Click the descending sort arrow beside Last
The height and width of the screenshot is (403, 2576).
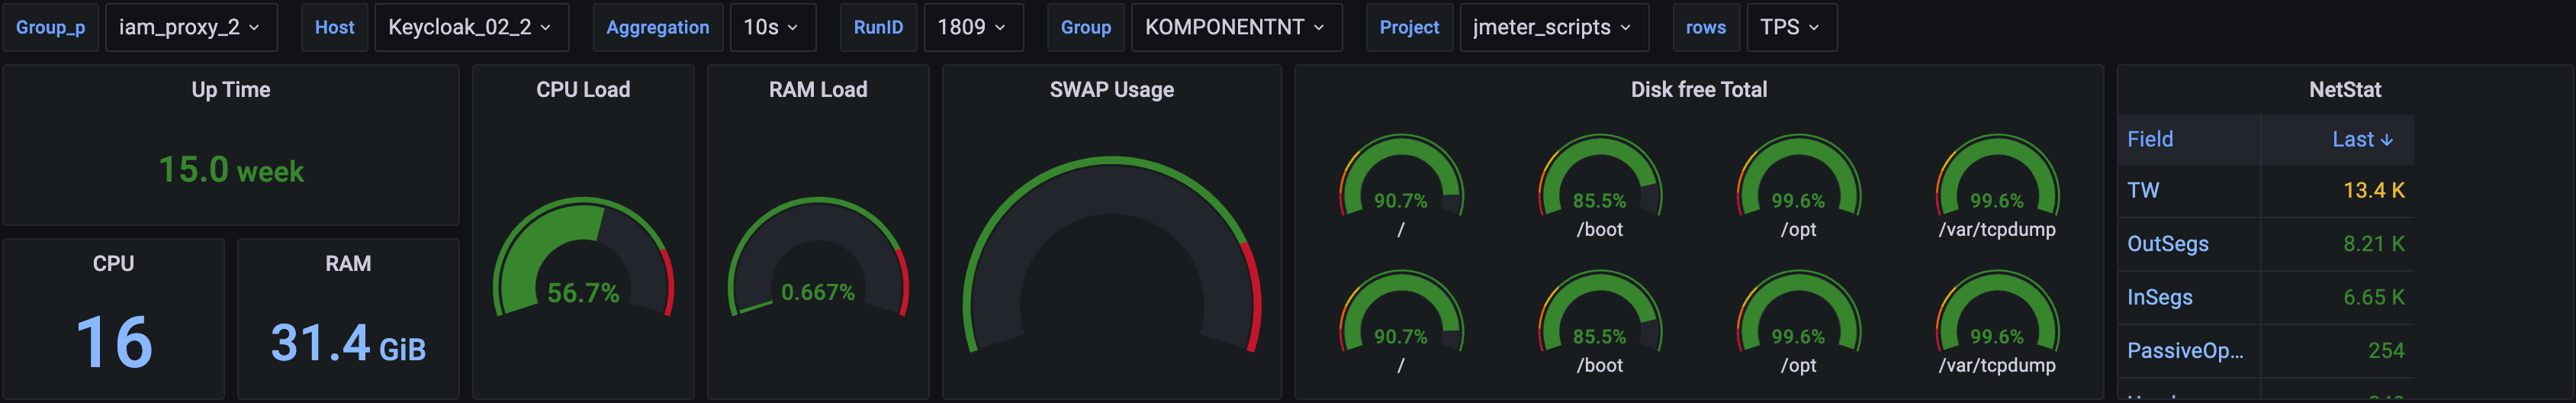(2387, 140)
